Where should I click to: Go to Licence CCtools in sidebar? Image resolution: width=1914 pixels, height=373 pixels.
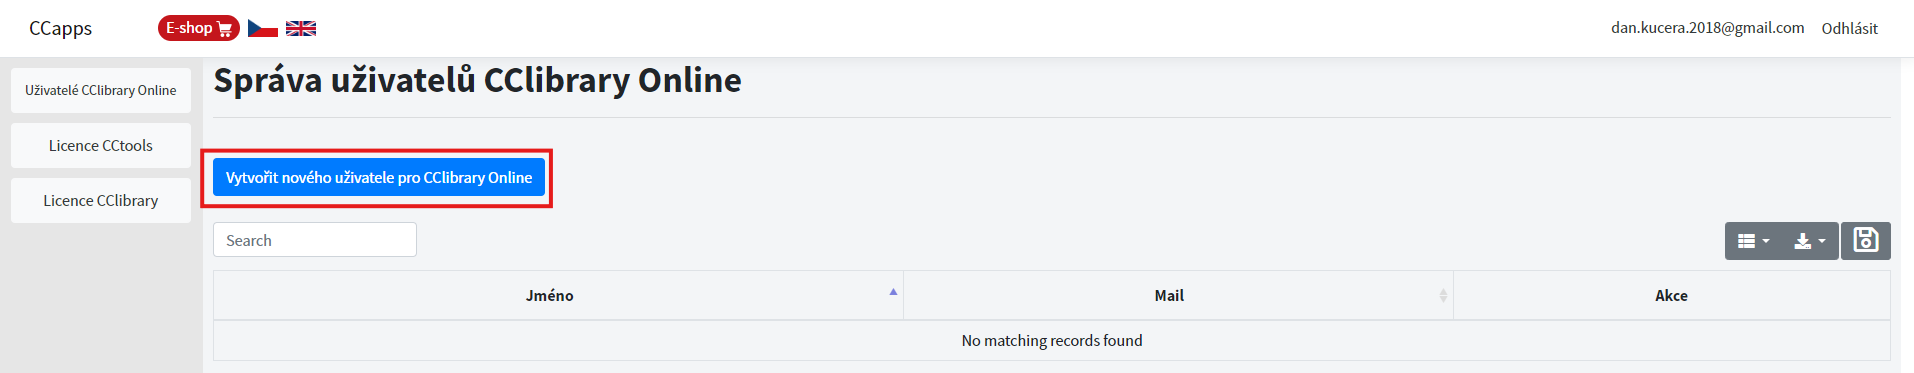point(101,145)
